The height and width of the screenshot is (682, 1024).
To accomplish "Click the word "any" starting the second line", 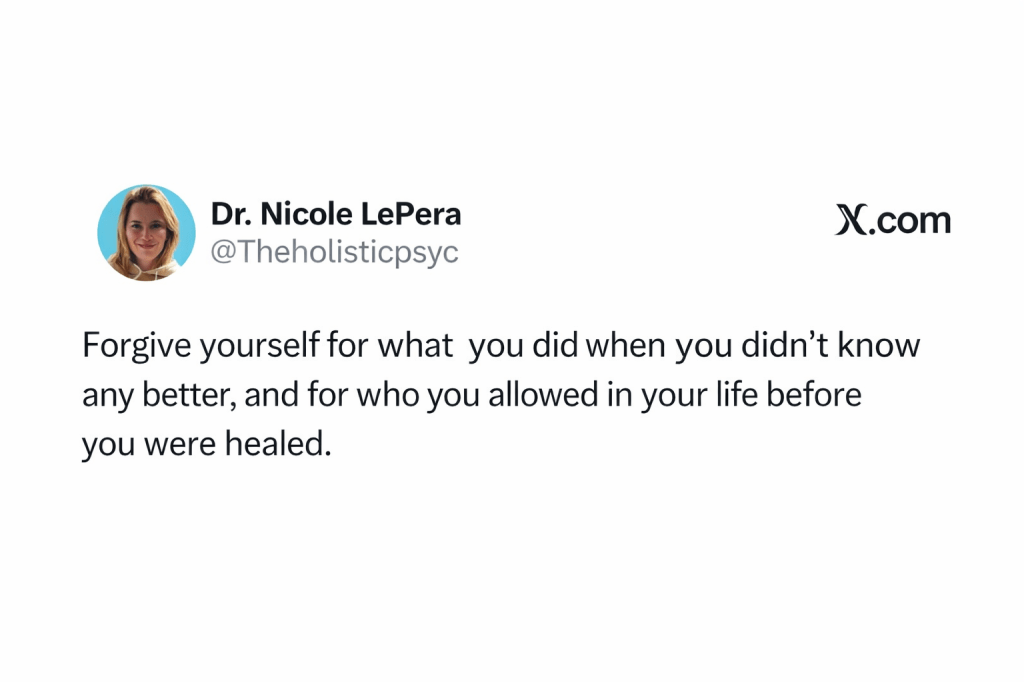I will 107,397.
